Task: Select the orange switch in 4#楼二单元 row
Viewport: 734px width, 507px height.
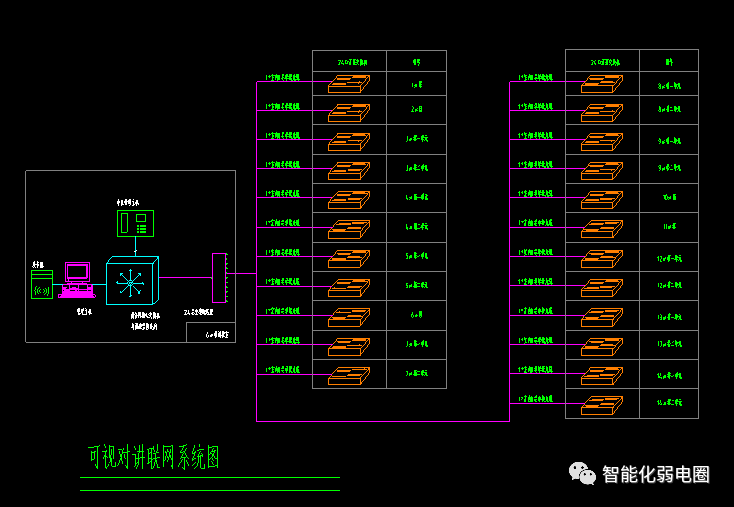Action: 349,229
